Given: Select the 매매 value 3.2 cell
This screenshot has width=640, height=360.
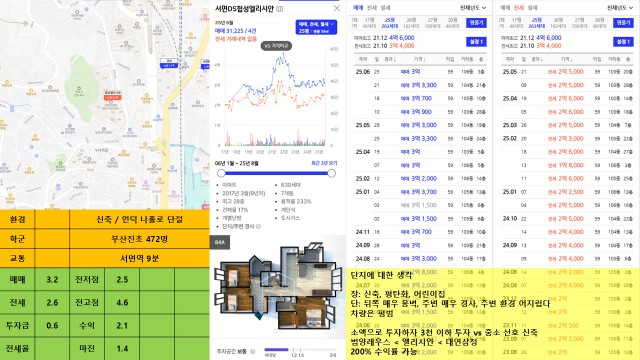Looking at the screenshot, I should [x=52, y=280].
